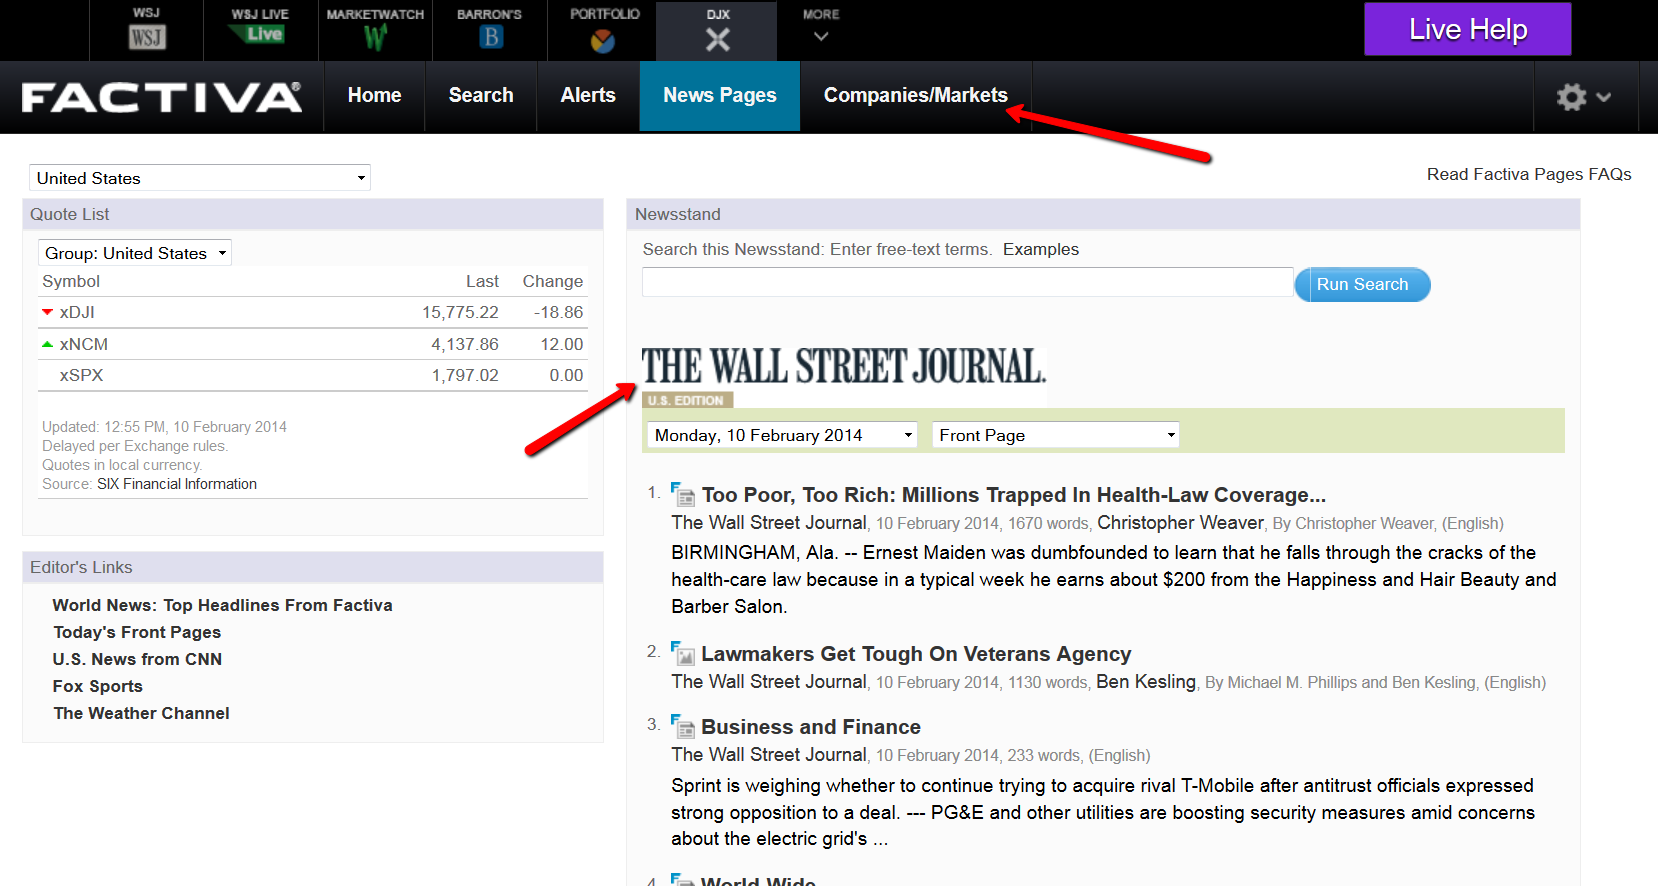Image resolution: width=1658 pixels, height=886 pixels.
Task: Open the Group: United States dropdown
Action: (x=135, y=253)
